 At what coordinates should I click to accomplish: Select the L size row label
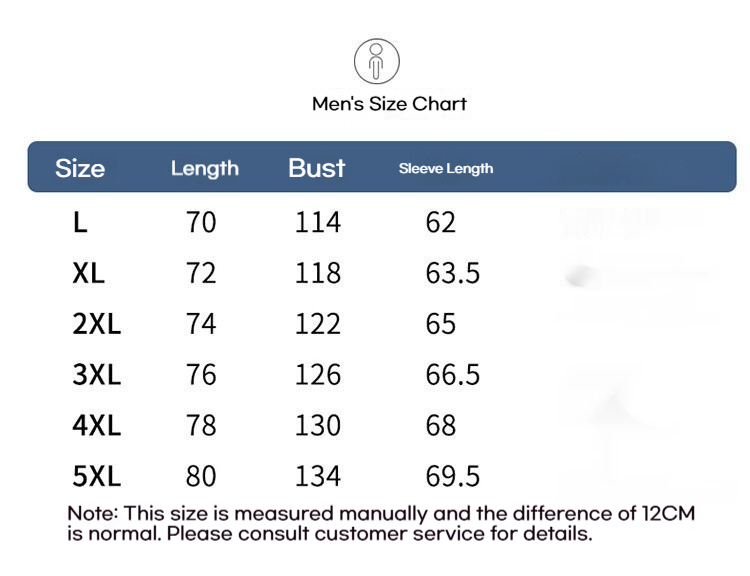pyautogui.click(x=80, y=222)
